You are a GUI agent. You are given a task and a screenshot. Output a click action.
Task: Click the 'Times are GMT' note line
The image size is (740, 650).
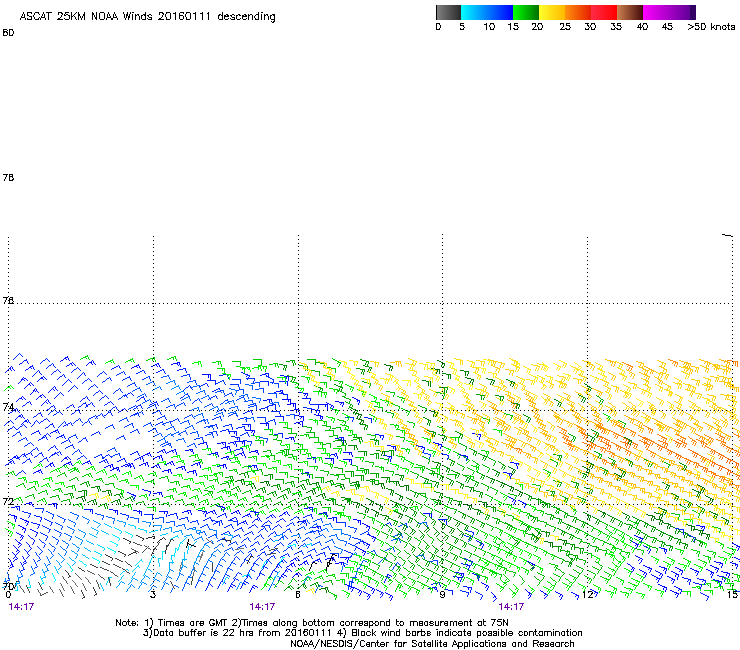(312, 623)
